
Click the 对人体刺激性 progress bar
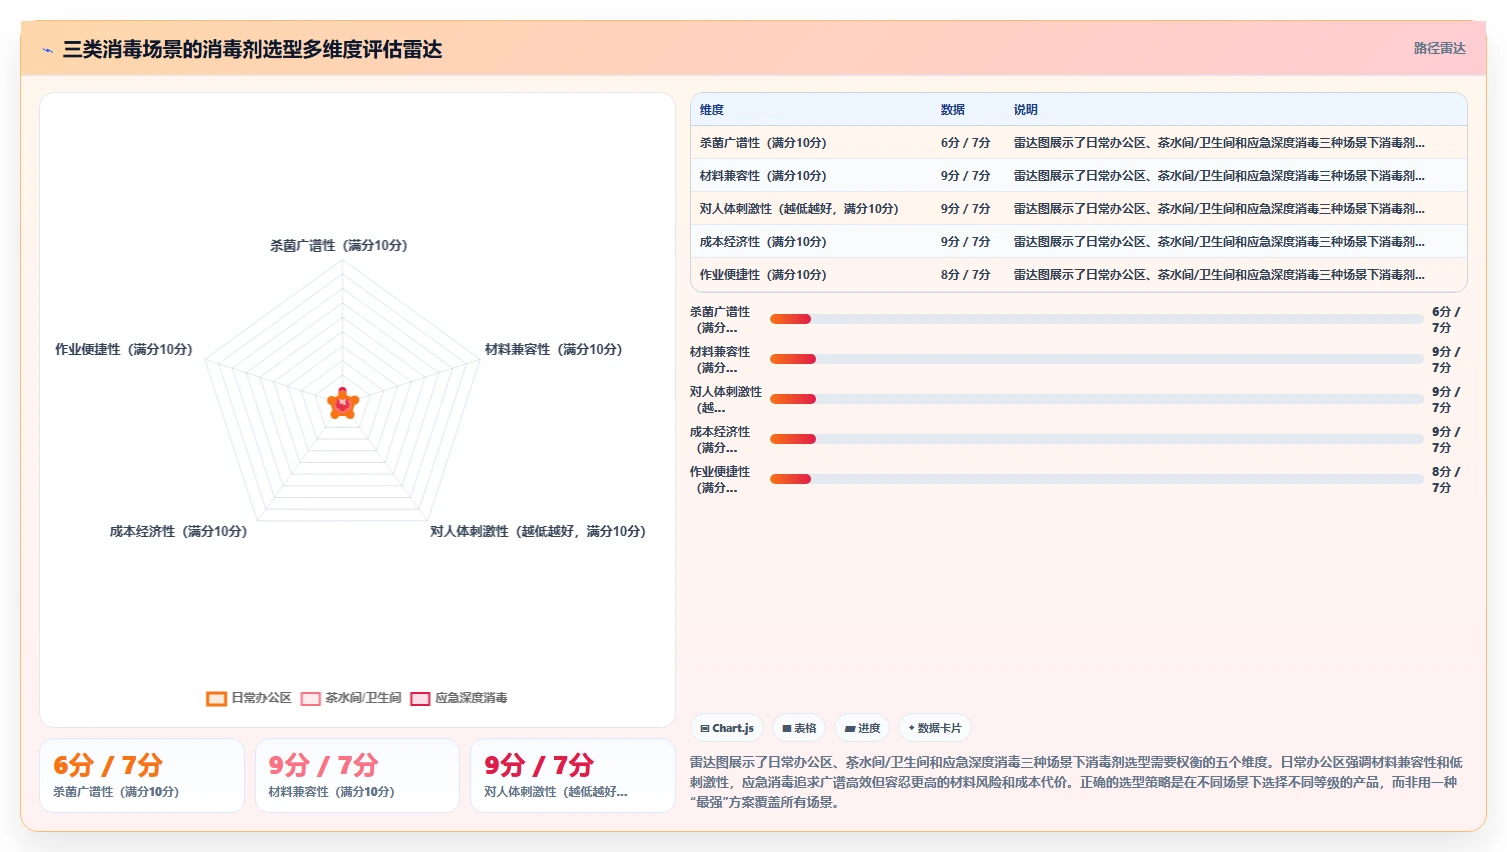tap(1096, 399)
